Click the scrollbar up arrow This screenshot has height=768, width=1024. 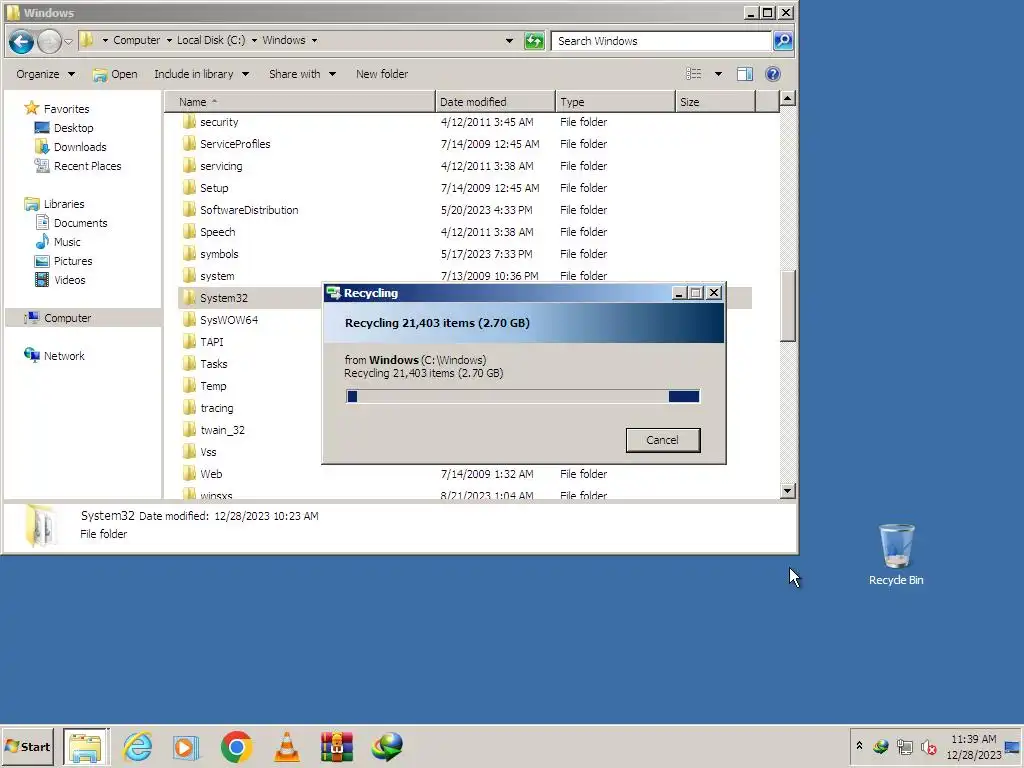click(788, 99)
